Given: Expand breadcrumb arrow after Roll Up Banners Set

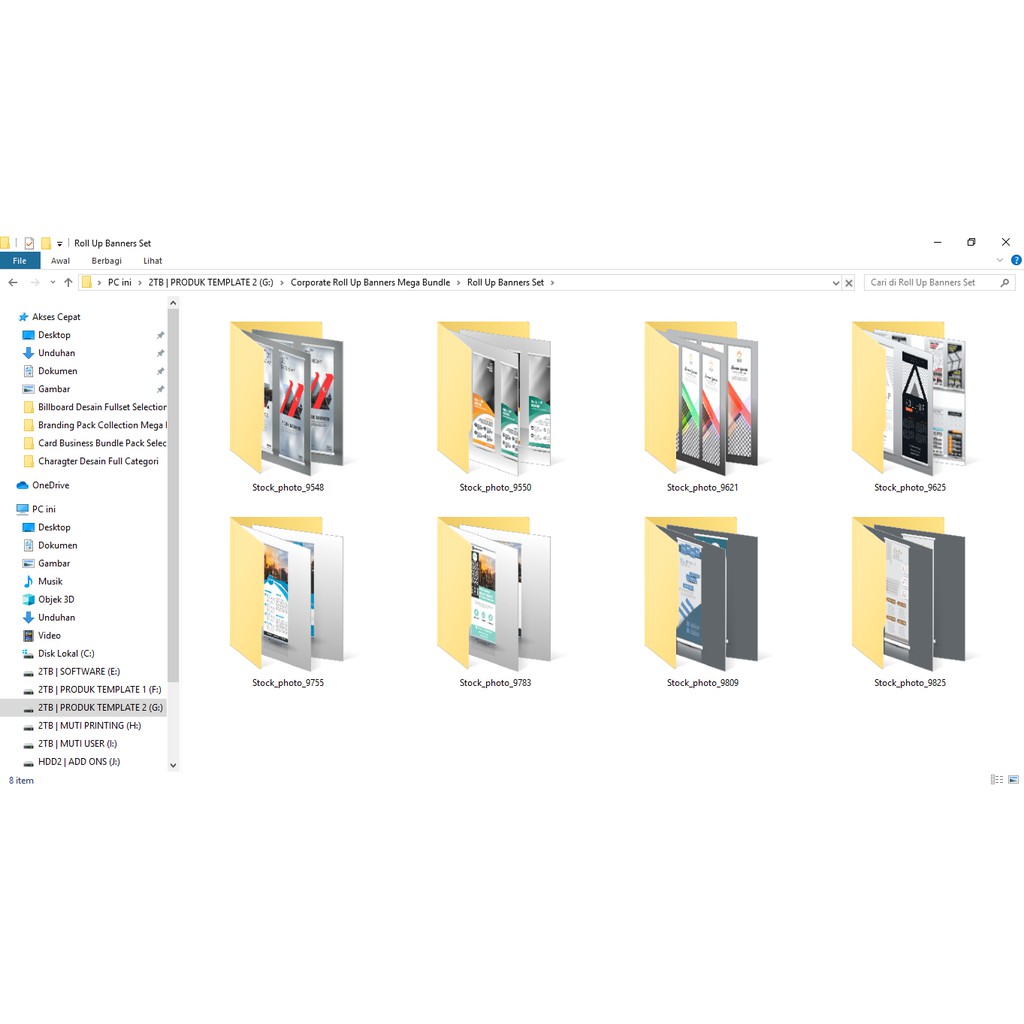Looking at the screenshot, I should pos(552,283).
